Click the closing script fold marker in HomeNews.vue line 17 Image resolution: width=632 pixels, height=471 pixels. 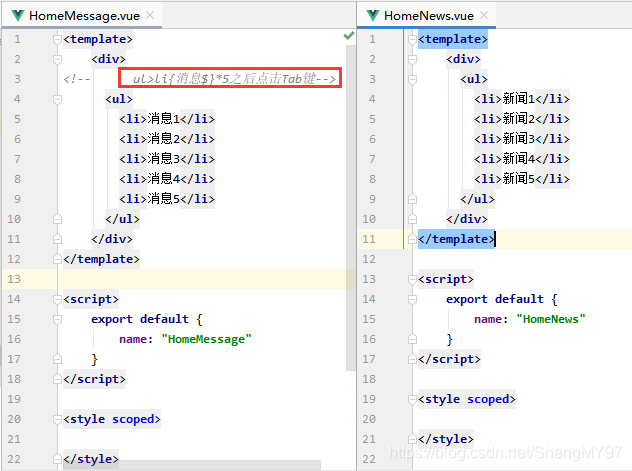point(412,359)
